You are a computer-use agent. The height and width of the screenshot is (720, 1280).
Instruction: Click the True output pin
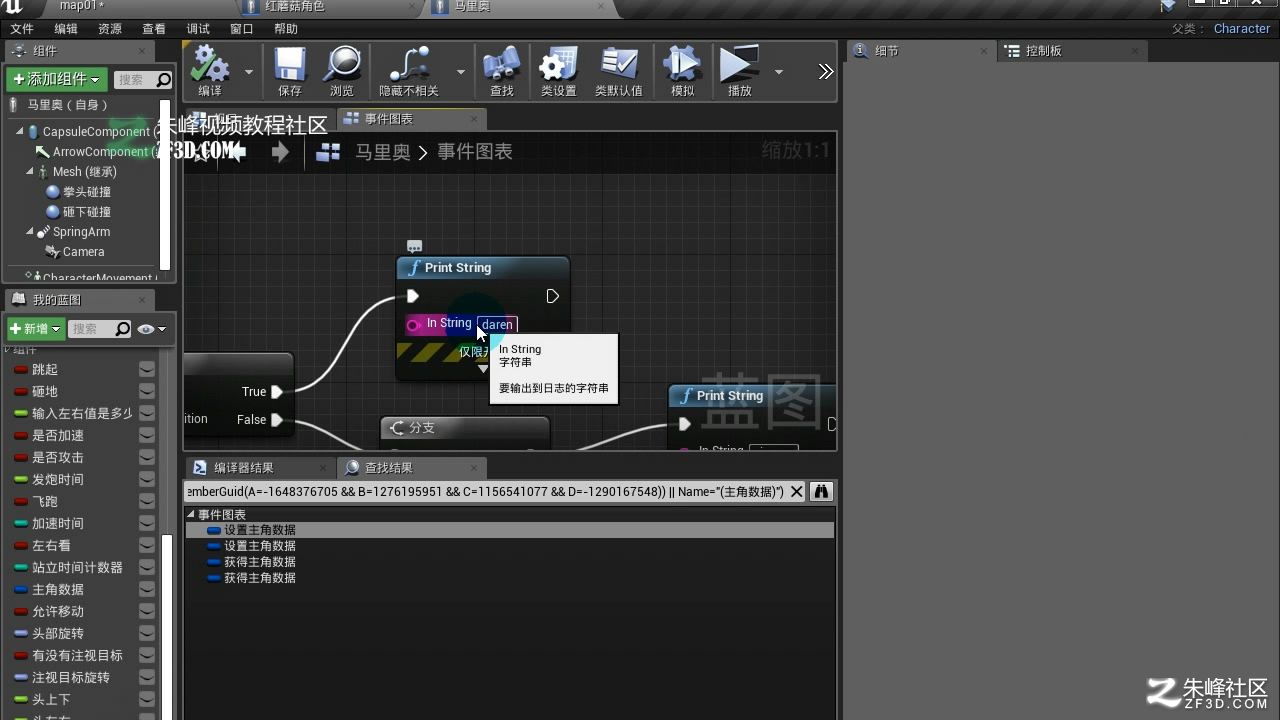(277, 392)
